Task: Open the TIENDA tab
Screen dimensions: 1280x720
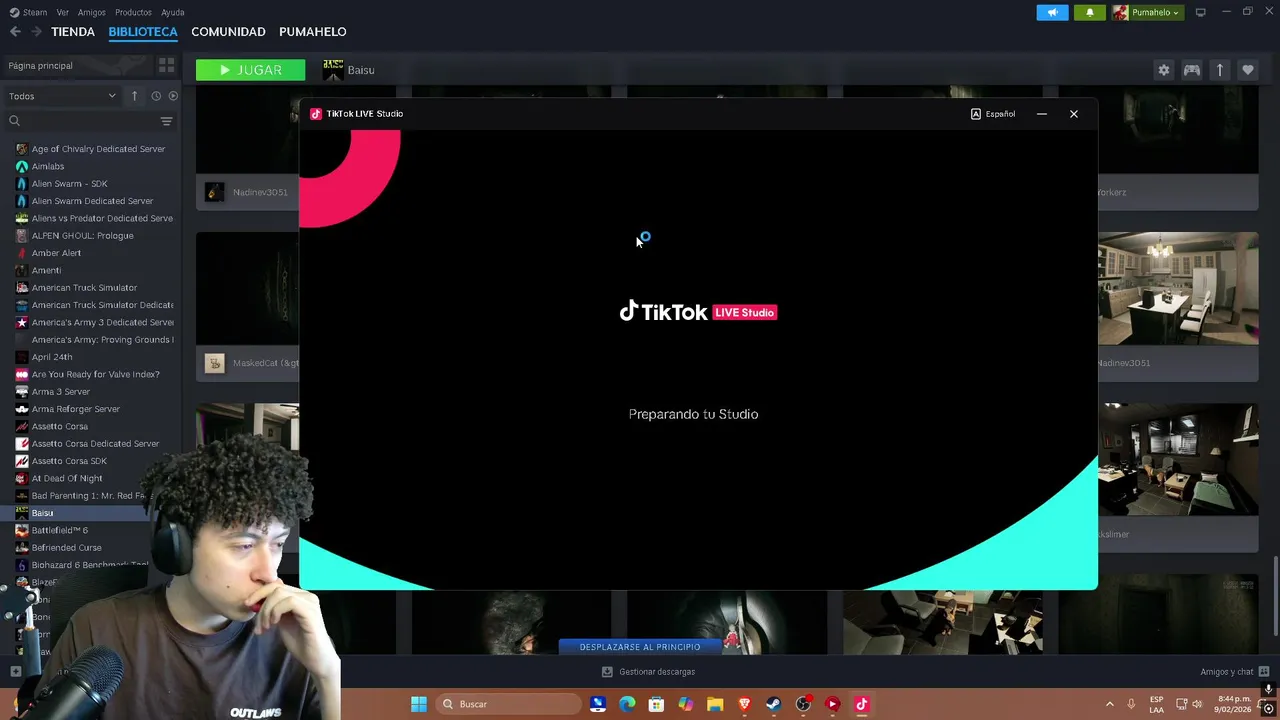Action: 73,32
